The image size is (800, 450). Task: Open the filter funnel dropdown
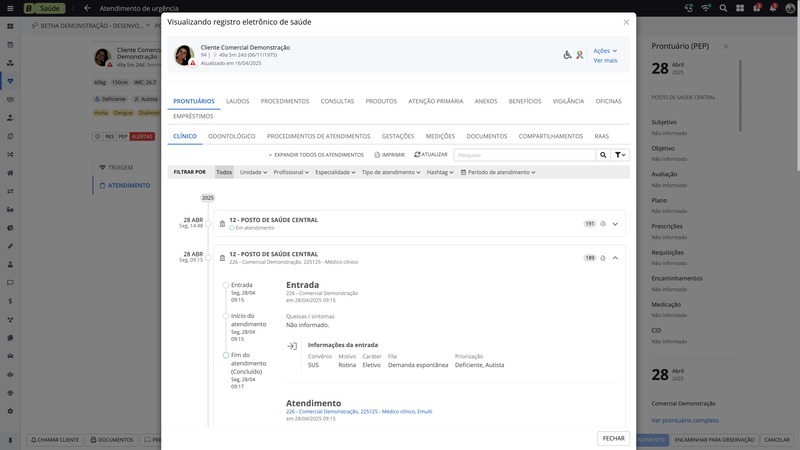(621, 155)
